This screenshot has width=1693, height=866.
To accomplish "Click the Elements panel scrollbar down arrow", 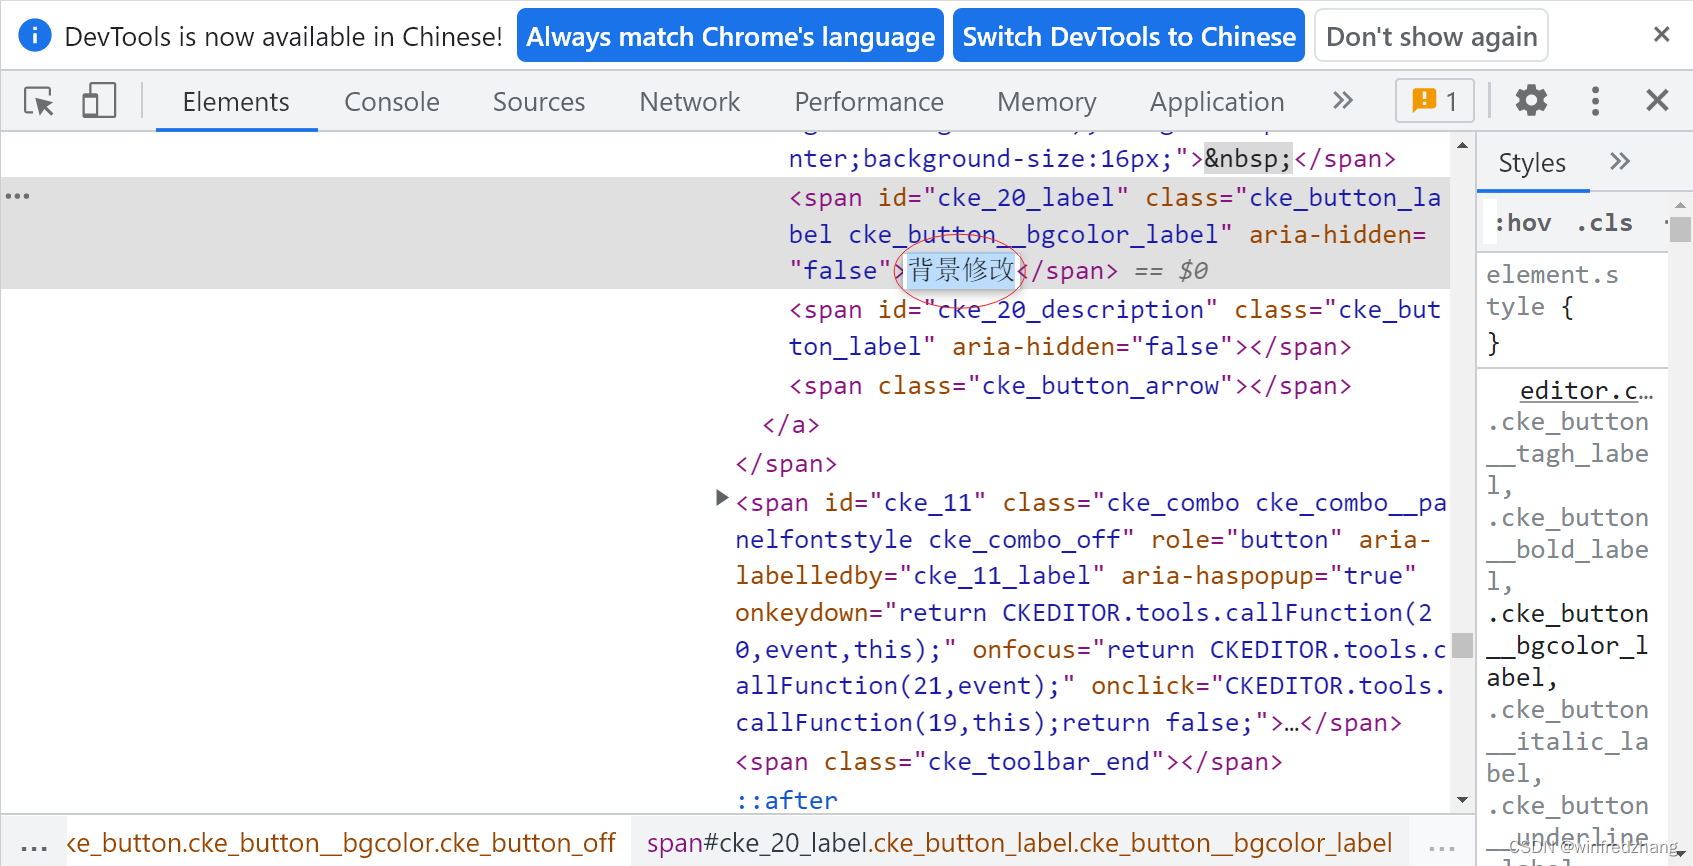I will click(x=1462, y=800).
